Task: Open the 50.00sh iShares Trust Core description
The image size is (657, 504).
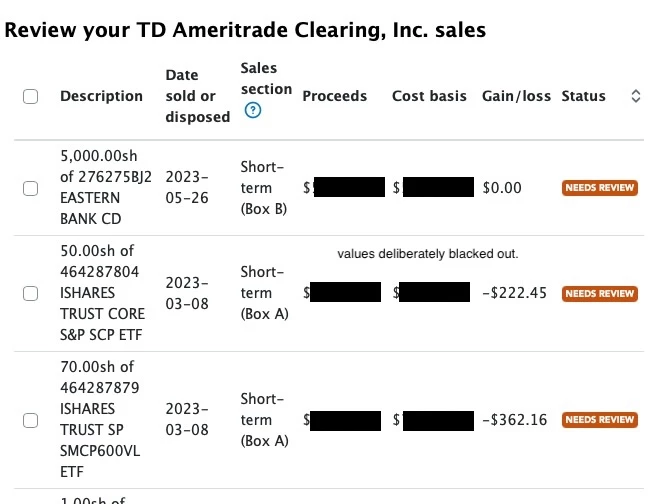Action: click(102, 293)
